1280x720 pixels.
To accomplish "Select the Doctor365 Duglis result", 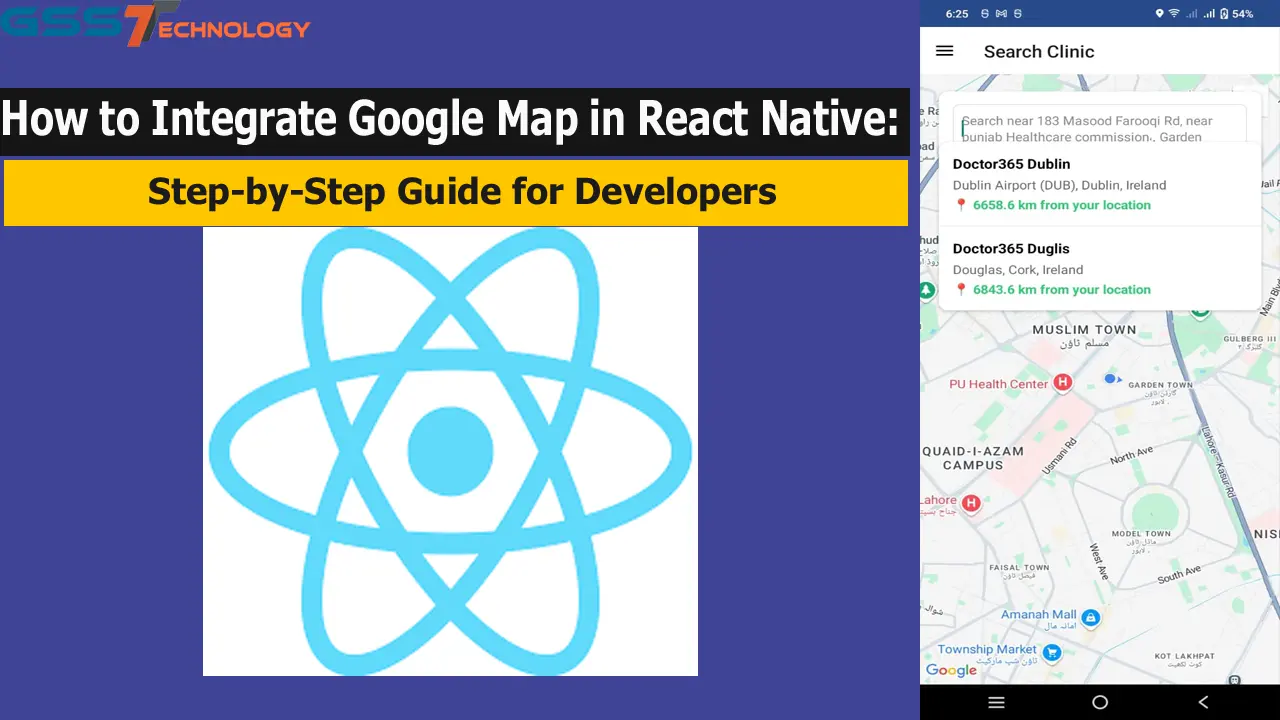I will [x=1100, y=268].
